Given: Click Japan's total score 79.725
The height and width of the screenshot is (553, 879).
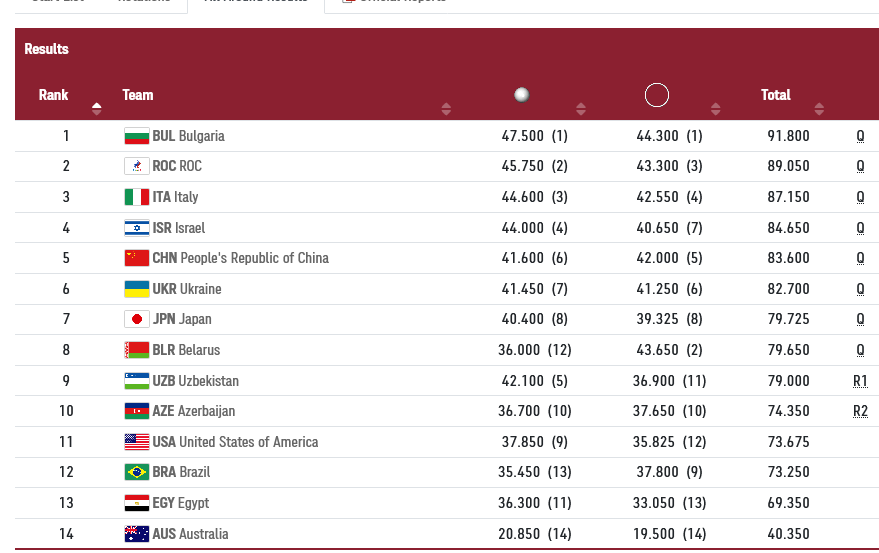Looking at the screenshot, I should 788,319.
